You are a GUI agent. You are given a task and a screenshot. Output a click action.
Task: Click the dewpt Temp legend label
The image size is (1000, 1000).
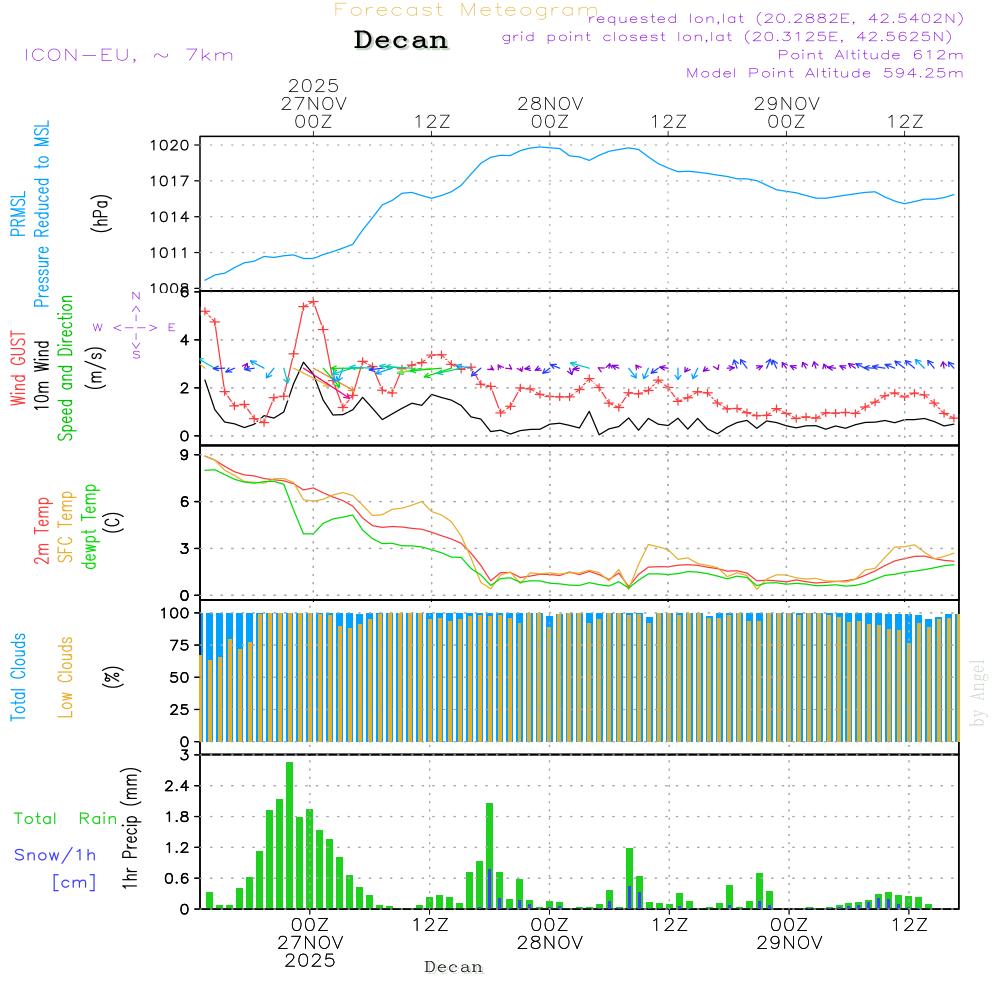pyautogui.click(x=91, y=526)
